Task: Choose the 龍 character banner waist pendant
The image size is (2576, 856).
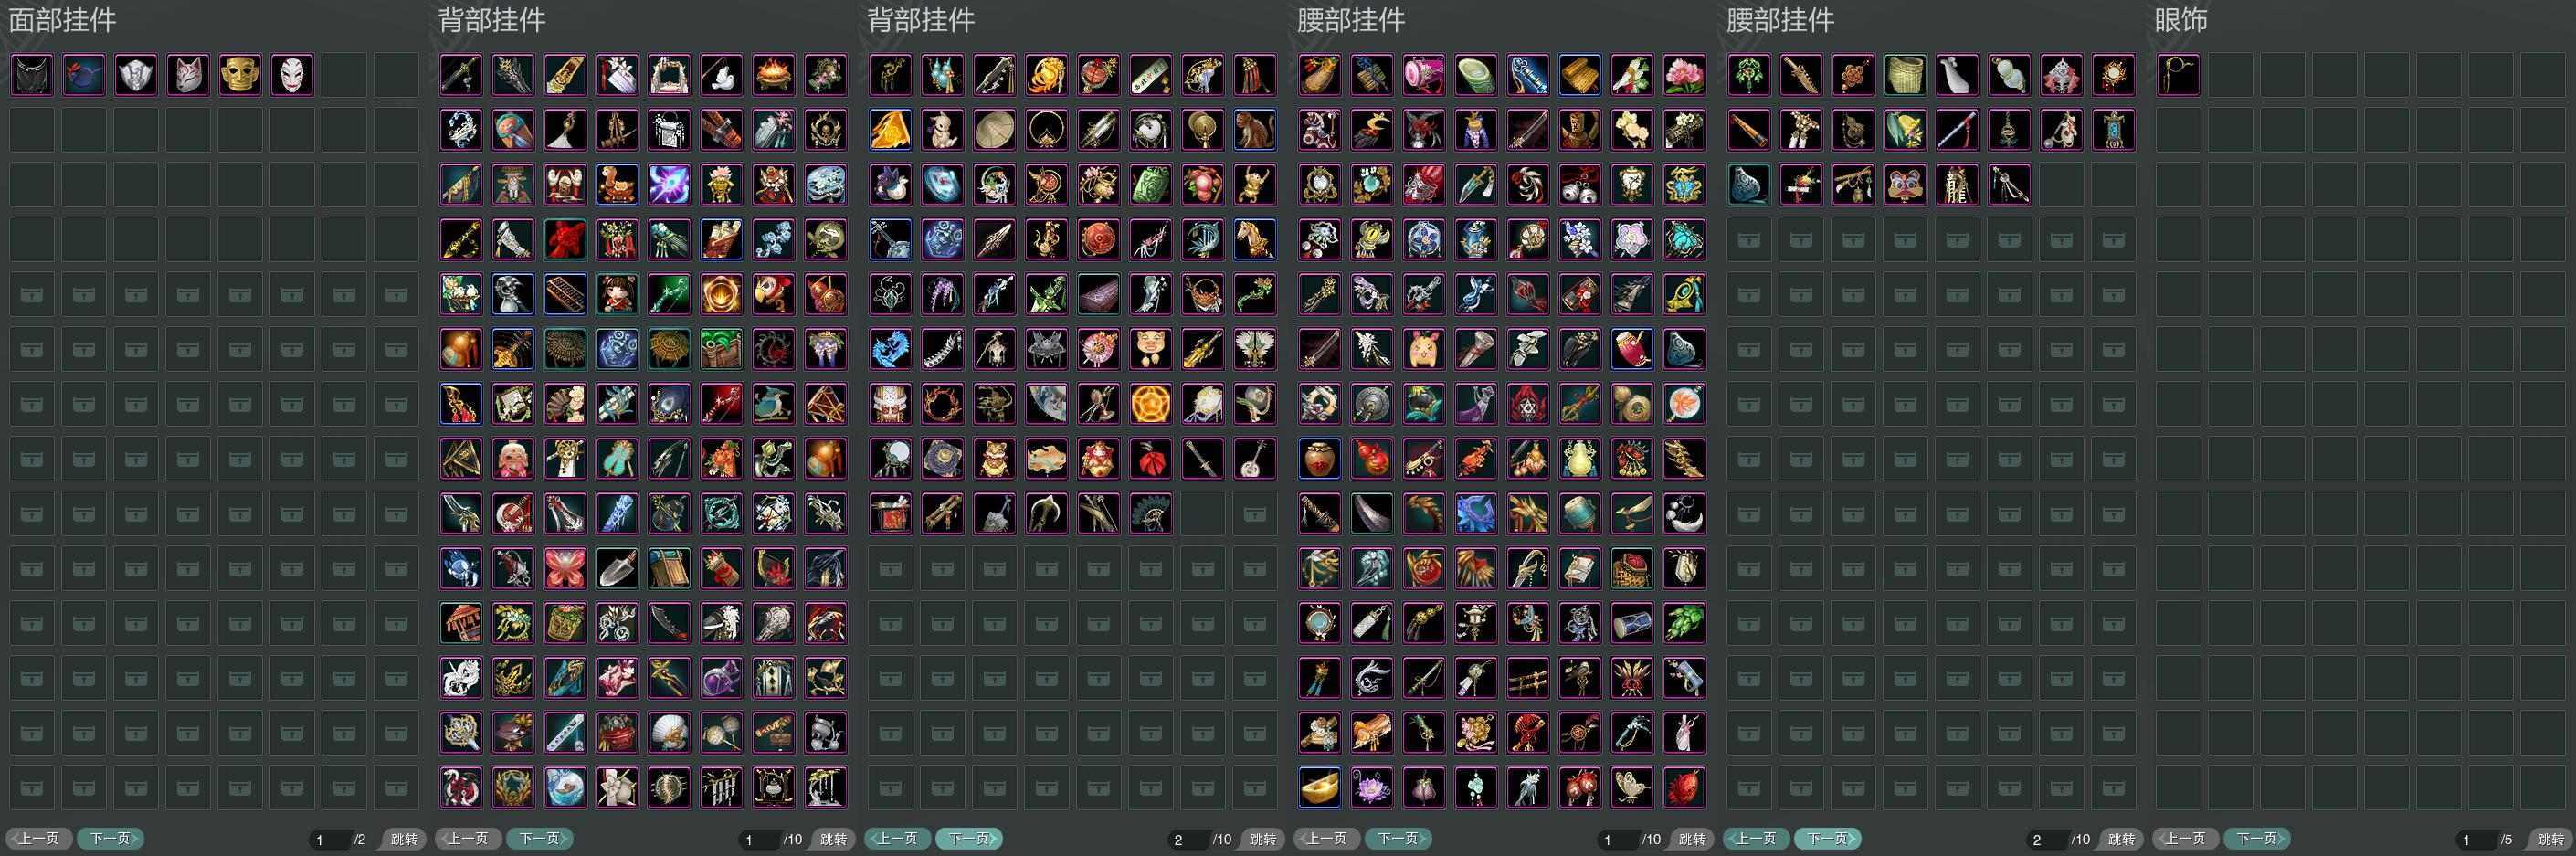Action: click(x=1957, y=185)
